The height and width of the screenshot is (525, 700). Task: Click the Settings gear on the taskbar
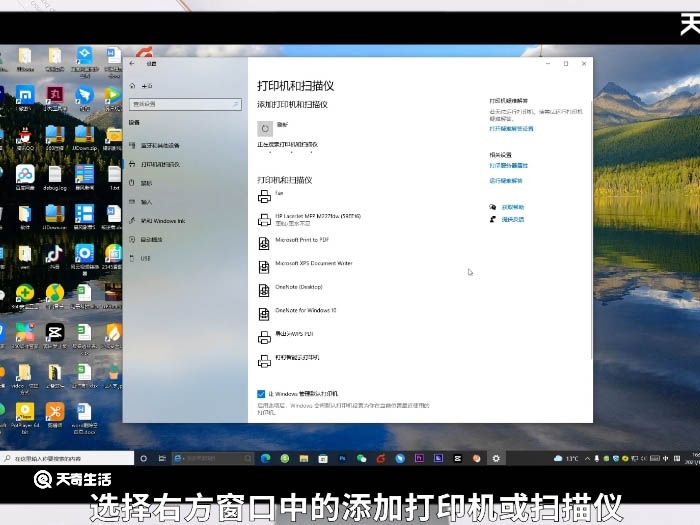point(496,458)
